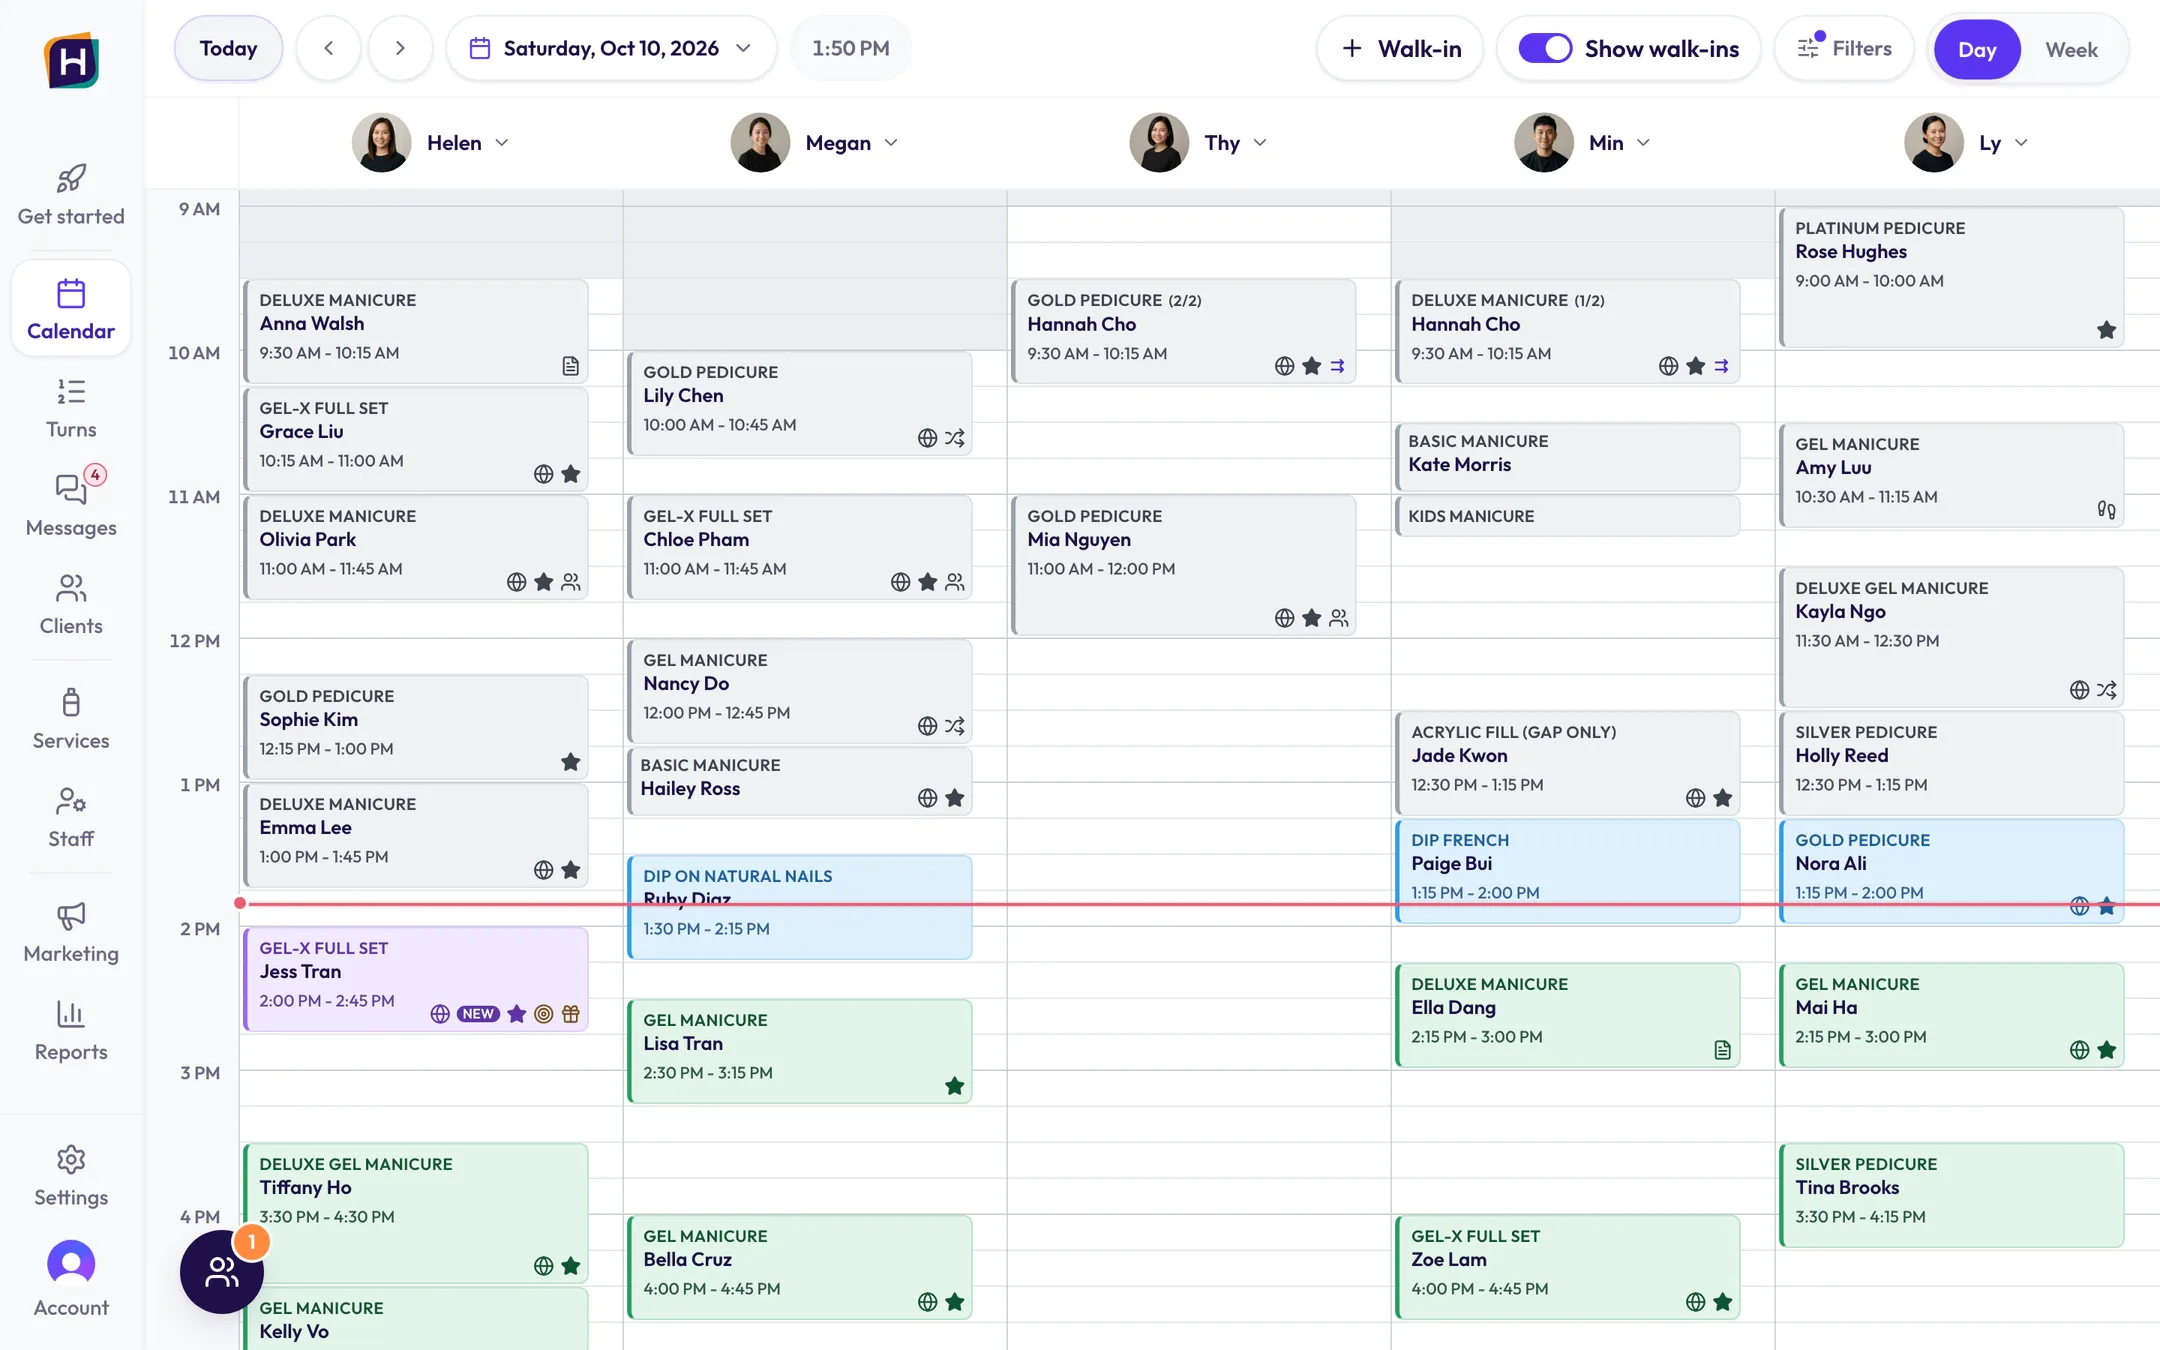Image resolution: width=2160 pixels, height=1350 pixels.
Task: Go to Clients in sidebar
Action: click(x=71, y=605)
